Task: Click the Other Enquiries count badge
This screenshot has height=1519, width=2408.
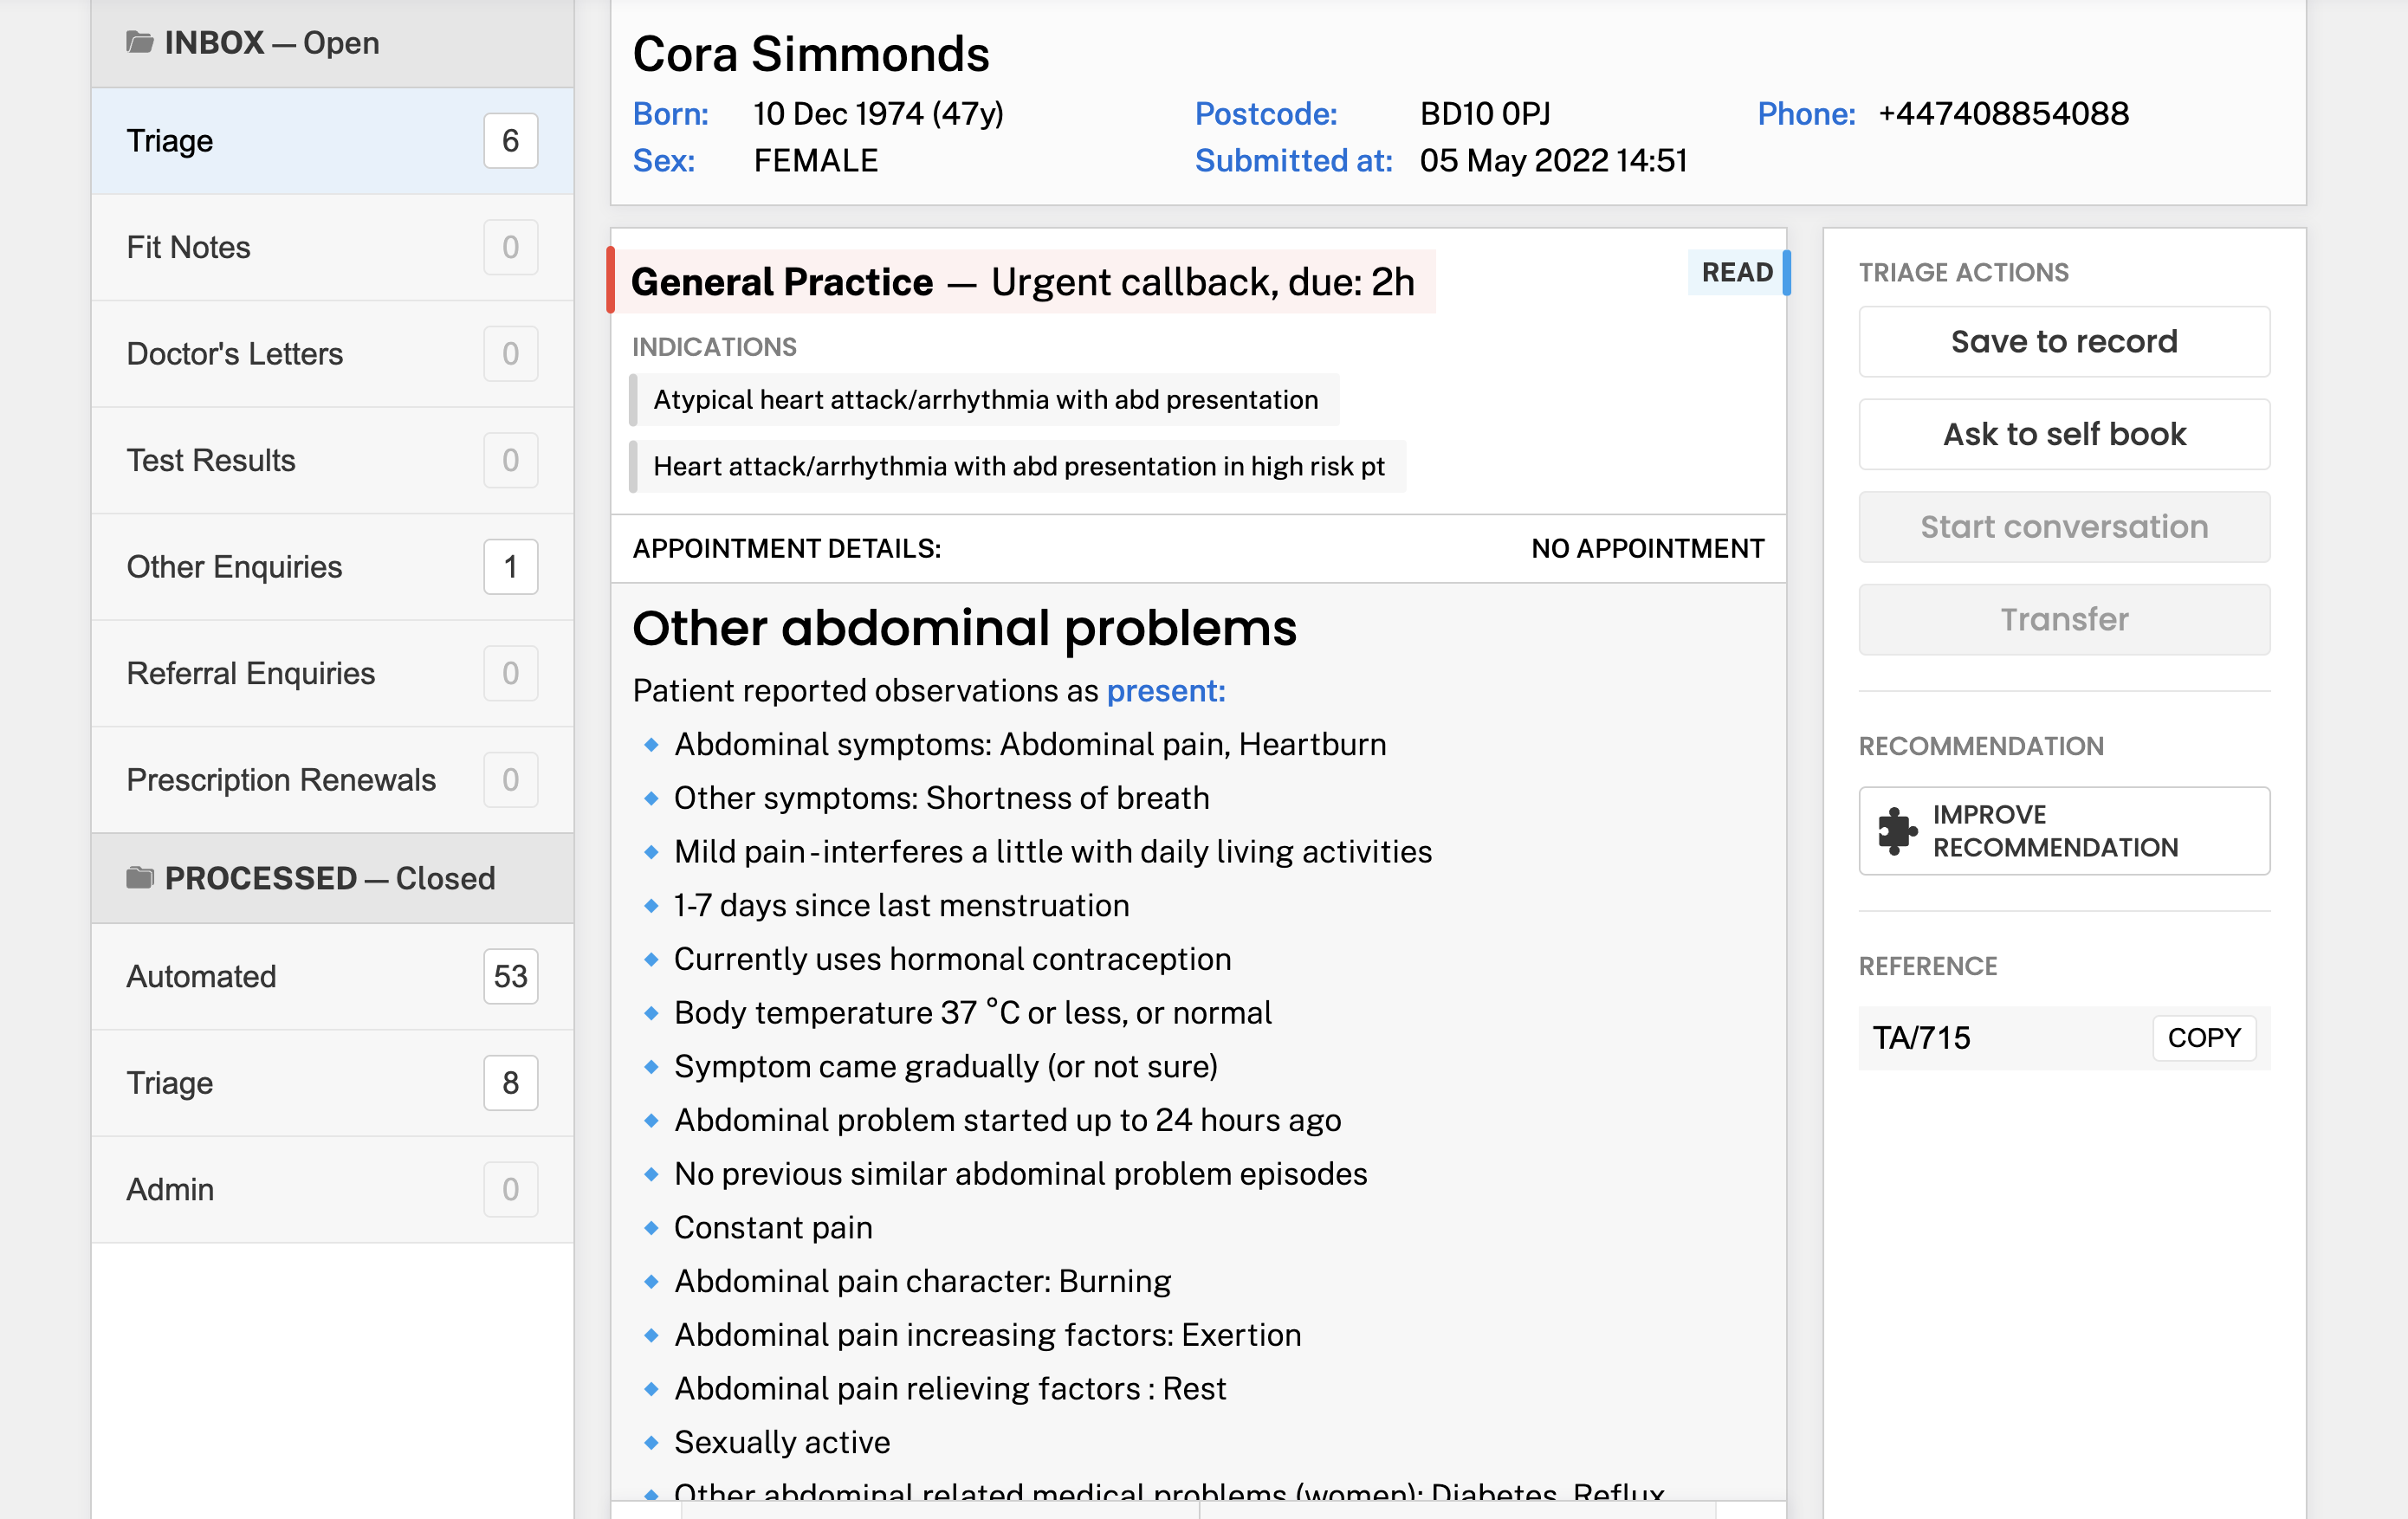Action: pyautogui.click(x=510, y=567)
